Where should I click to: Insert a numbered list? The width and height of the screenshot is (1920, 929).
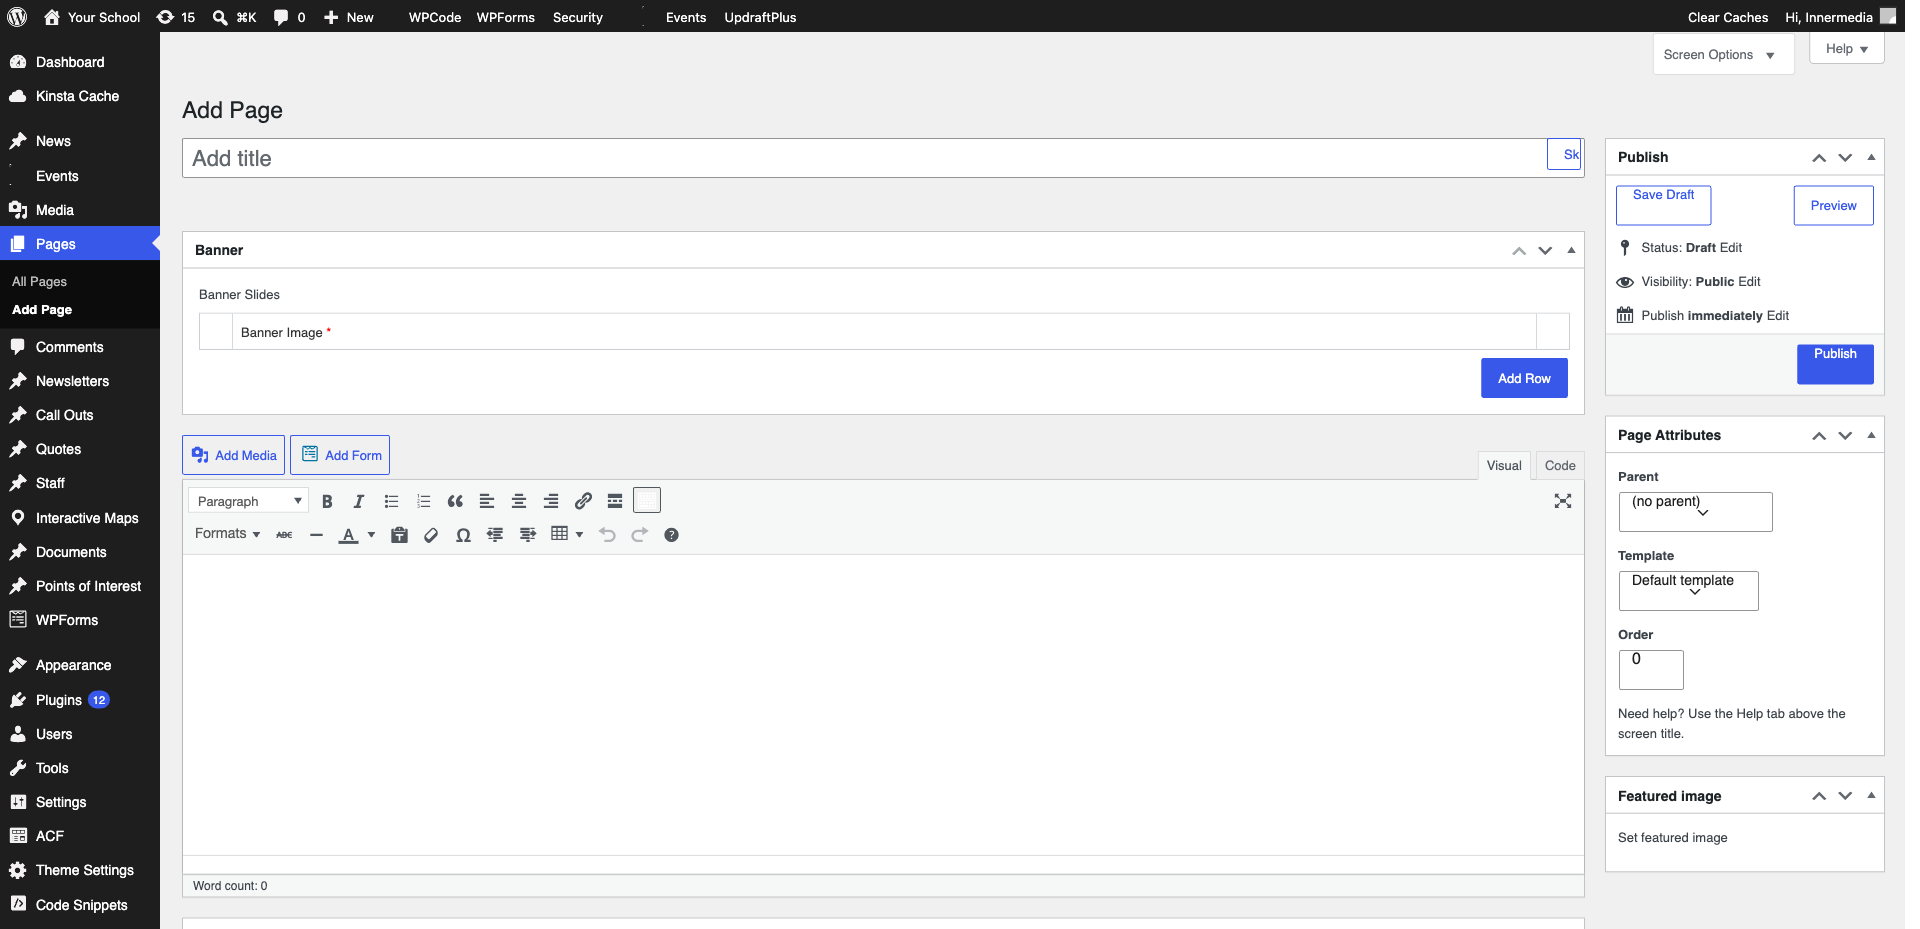[423, 501]
